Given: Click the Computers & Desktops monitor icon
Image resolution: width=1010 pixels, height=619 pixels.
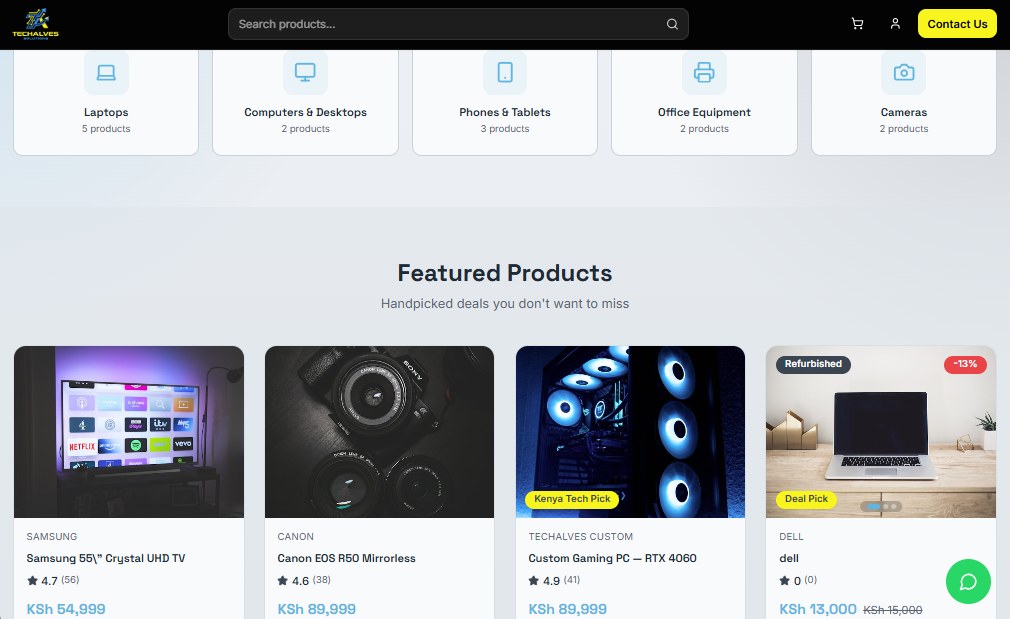Looking at the screenshot, I should [x=305, y=72].
